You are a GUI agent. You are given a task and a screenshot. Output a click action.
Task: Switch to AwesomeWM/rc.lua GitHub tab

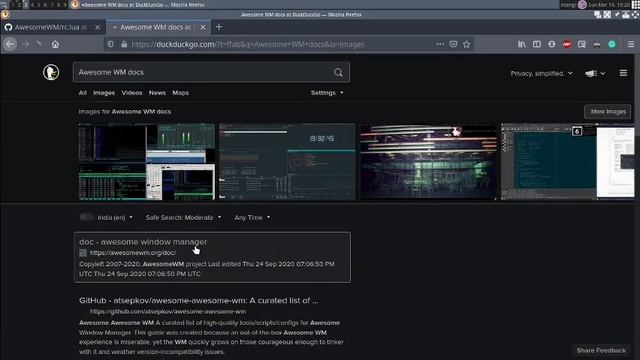point(53,27)
